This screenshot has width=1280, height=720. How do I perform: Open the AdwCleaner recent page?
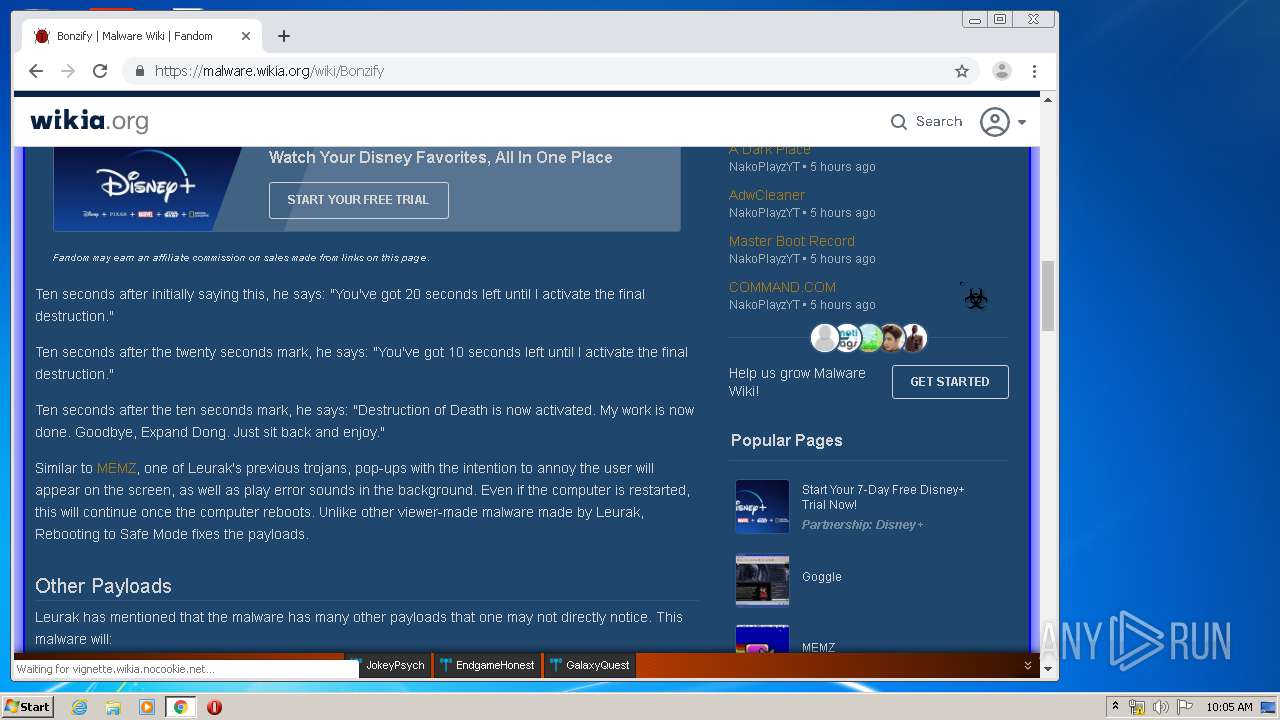click(x=766, y=195)
